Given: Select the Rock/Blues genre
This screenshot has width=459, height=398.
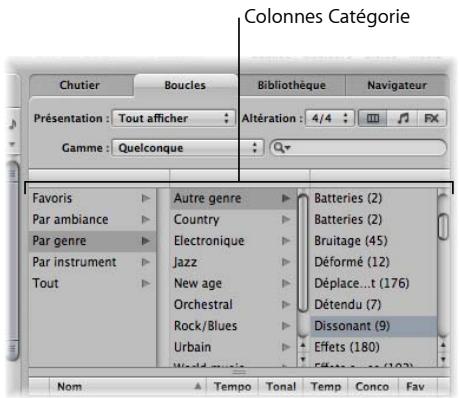Looking at the screenshot, I should 233,326.
